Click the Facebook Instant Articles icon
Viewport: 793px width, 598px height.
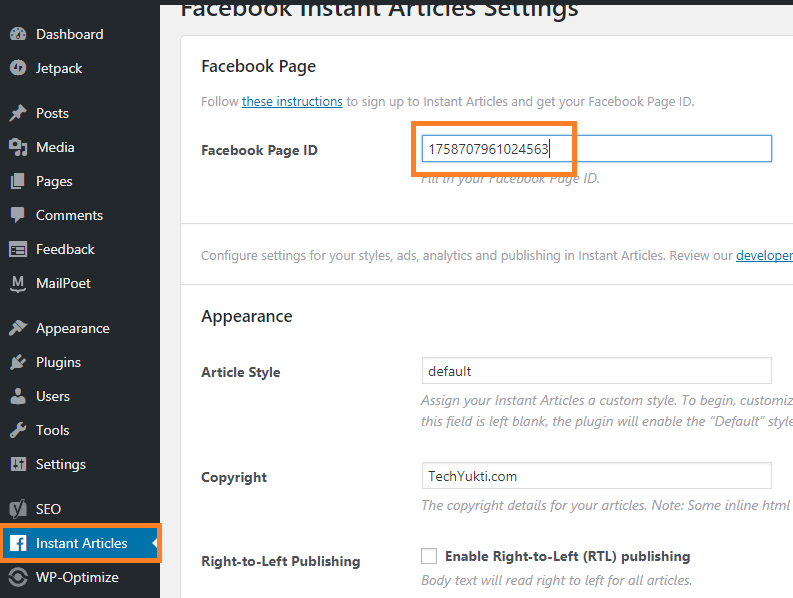pyautogui.click(x=18, y=543)
